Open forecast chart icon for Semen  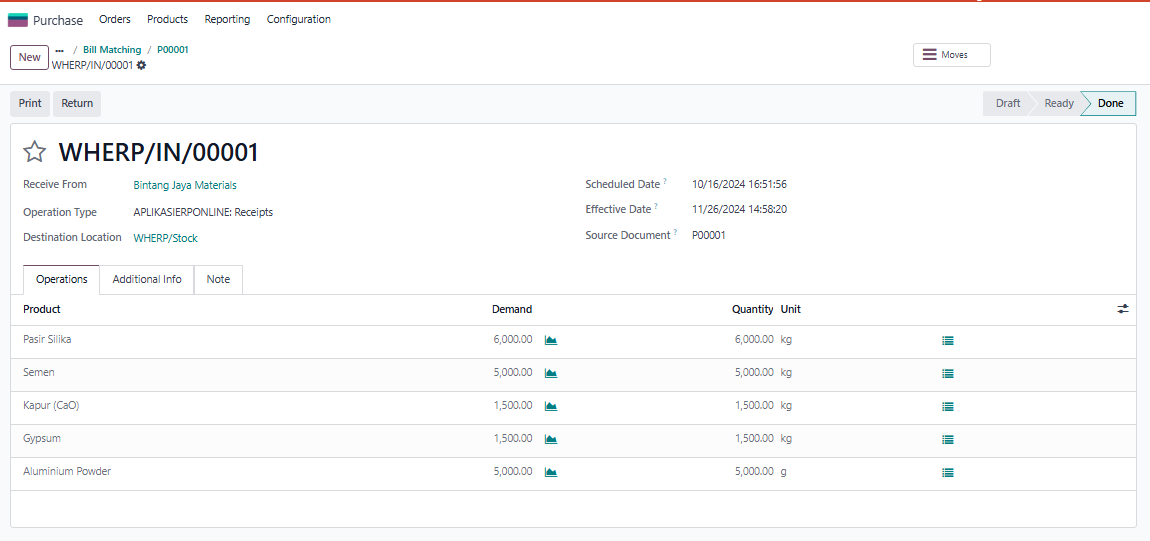550,373
